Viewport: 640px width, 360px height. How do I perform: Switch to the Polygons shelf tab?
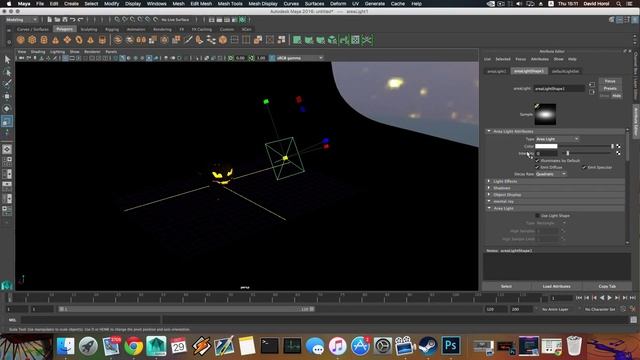(64, 29)
